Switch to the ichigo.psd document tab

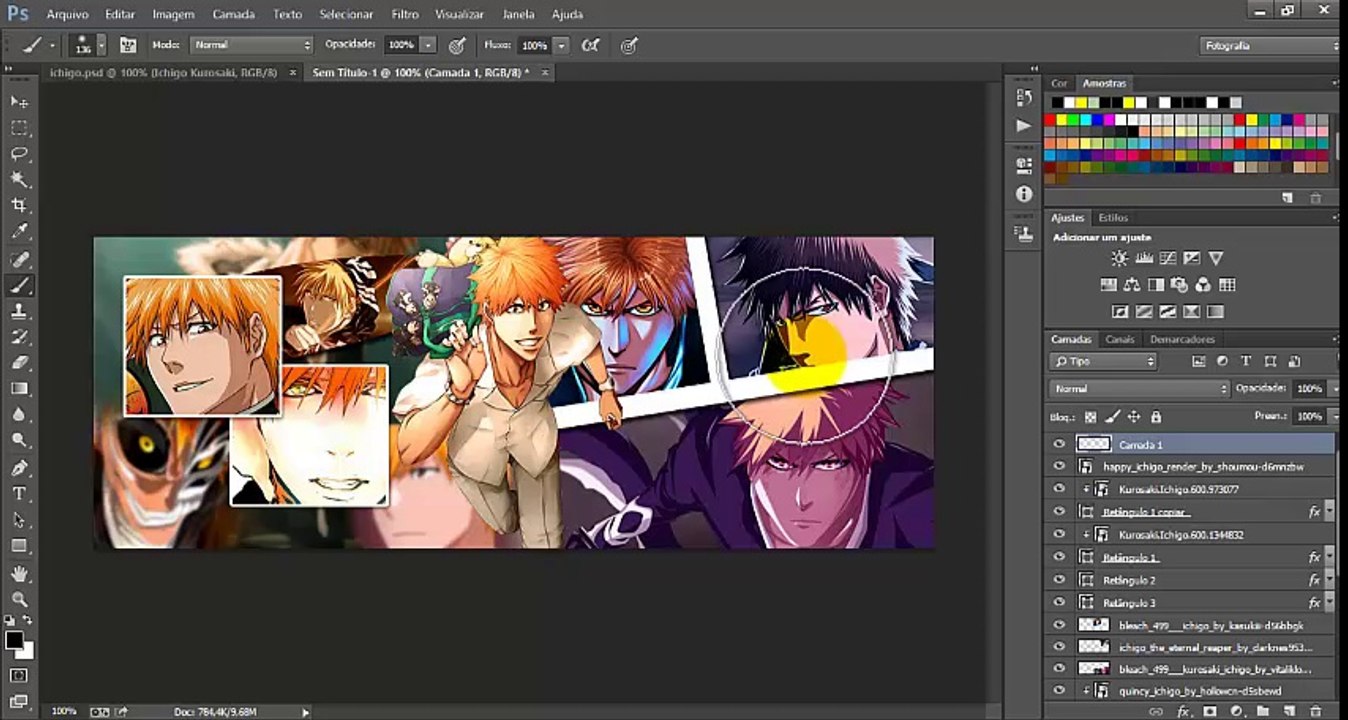pos(164,73)
